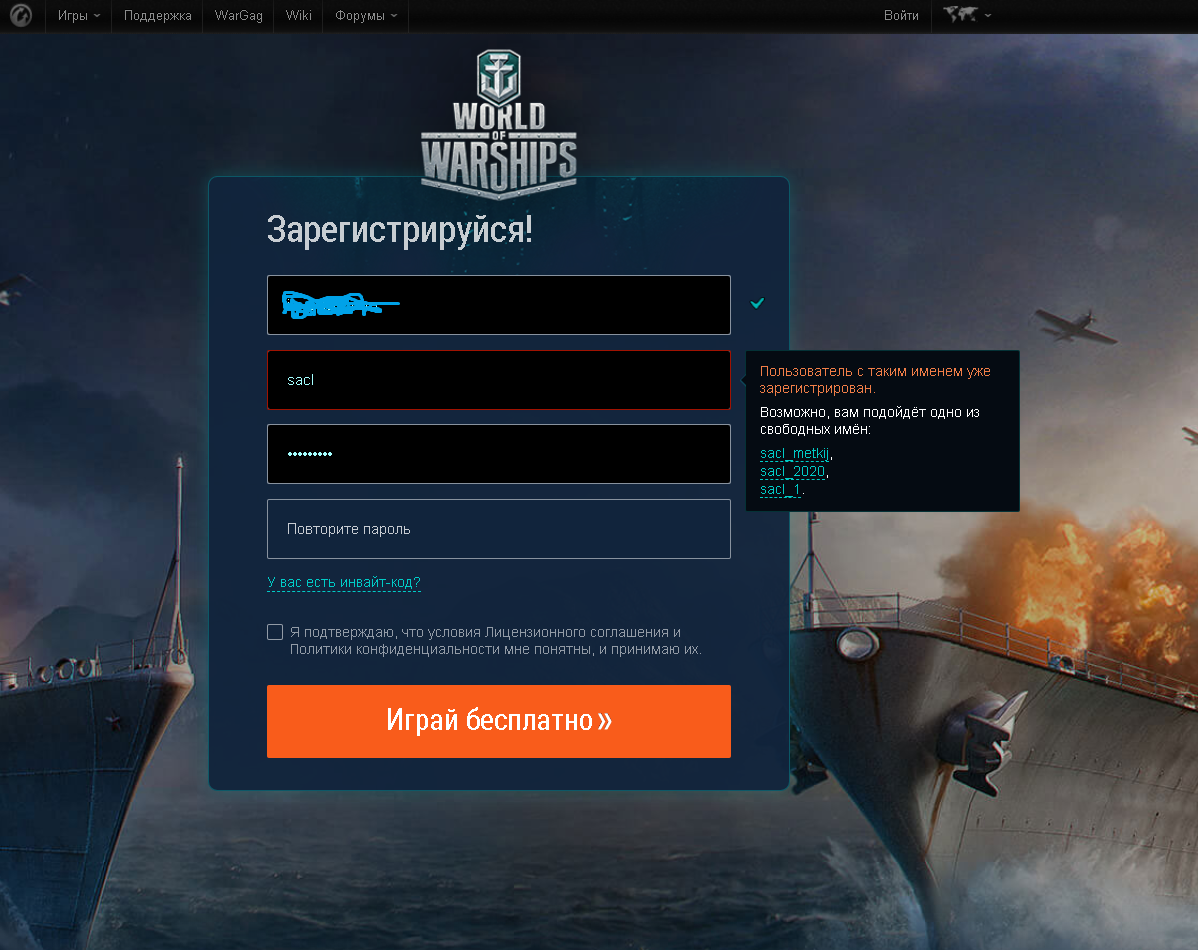Choose suggested name sacl_2020
1198x950 pixels.
pos(792,472)
